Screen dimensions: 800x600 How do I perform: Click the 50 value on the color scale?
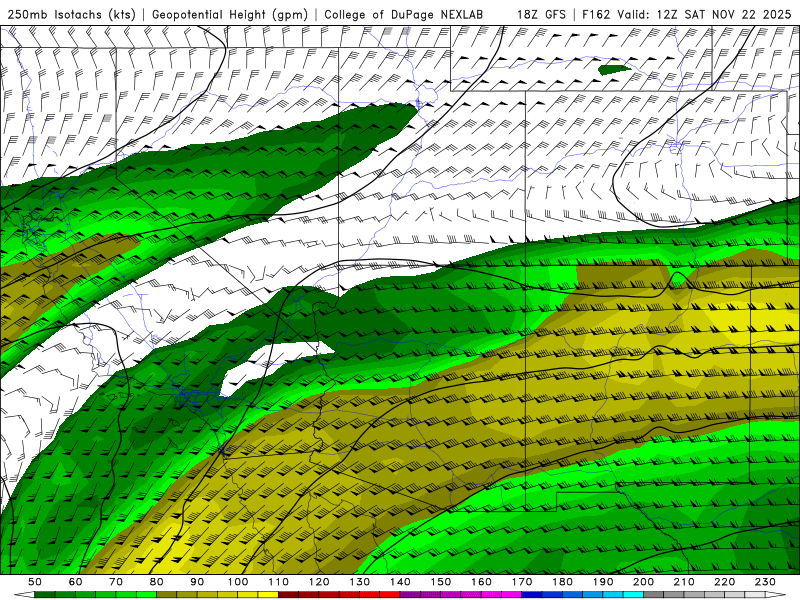coord(35,582)
